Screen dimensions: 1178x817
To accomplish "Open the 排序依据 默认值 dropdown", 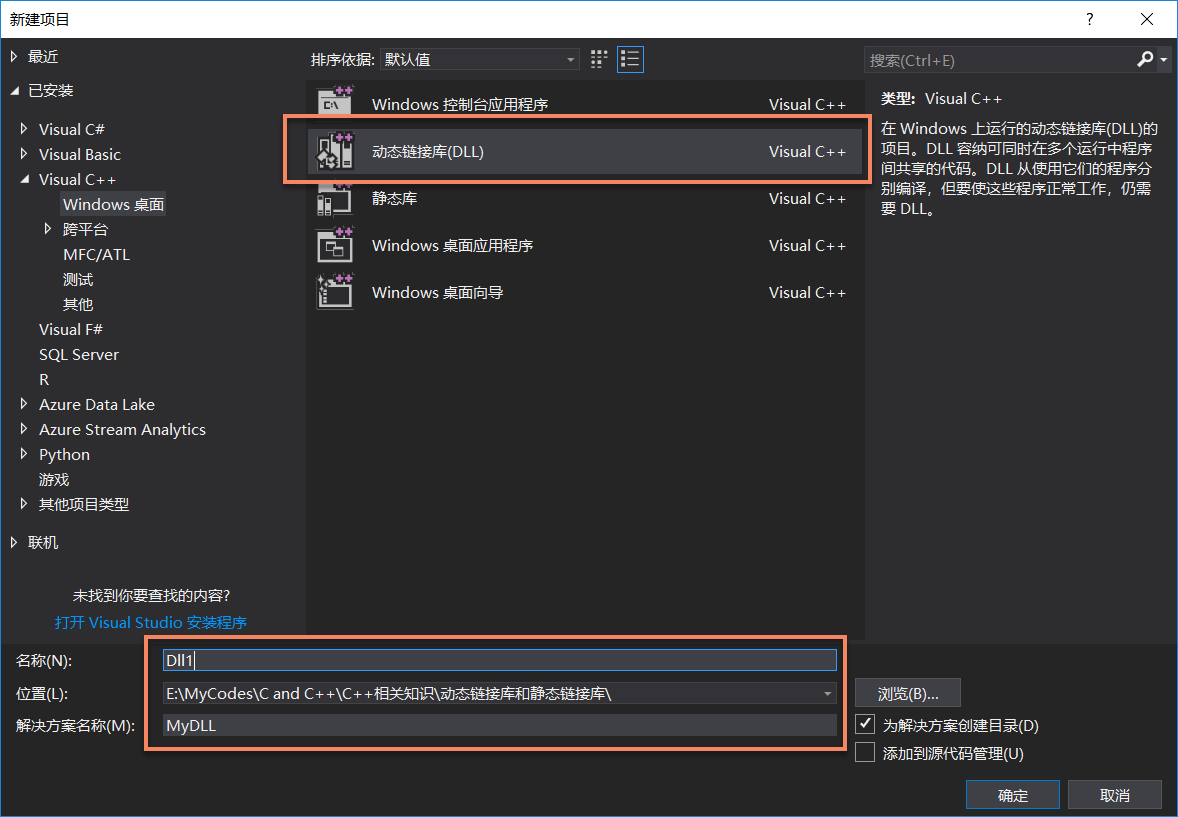I will [480, 59].
